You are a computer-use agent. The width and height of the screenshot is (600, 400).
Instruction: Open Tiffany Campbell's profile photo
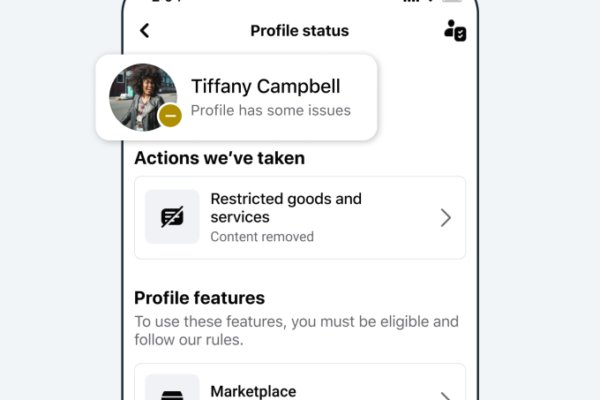pyautogui.click(x=142, y=97)
